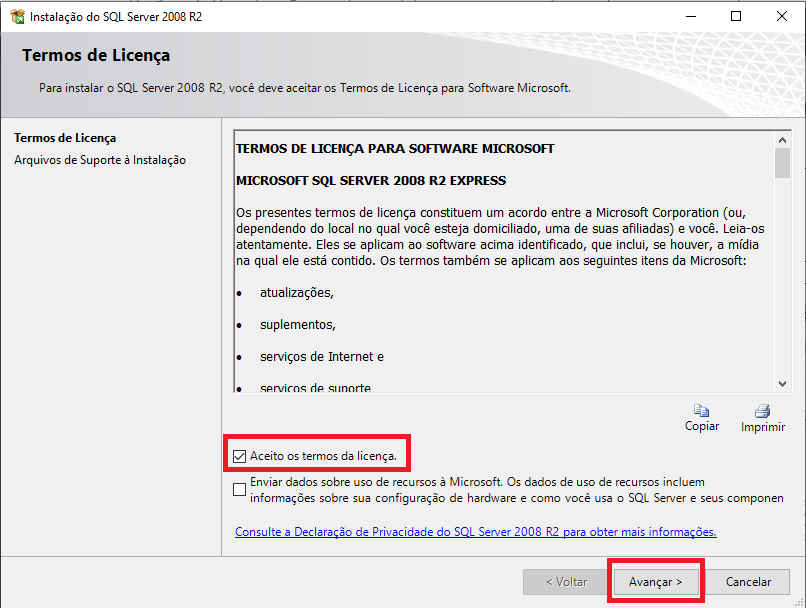Enable the 'Enviar dados sobre uso de recursos' checkbox
Viewport: 806px width, 608px height.
(x=240, y=489)
